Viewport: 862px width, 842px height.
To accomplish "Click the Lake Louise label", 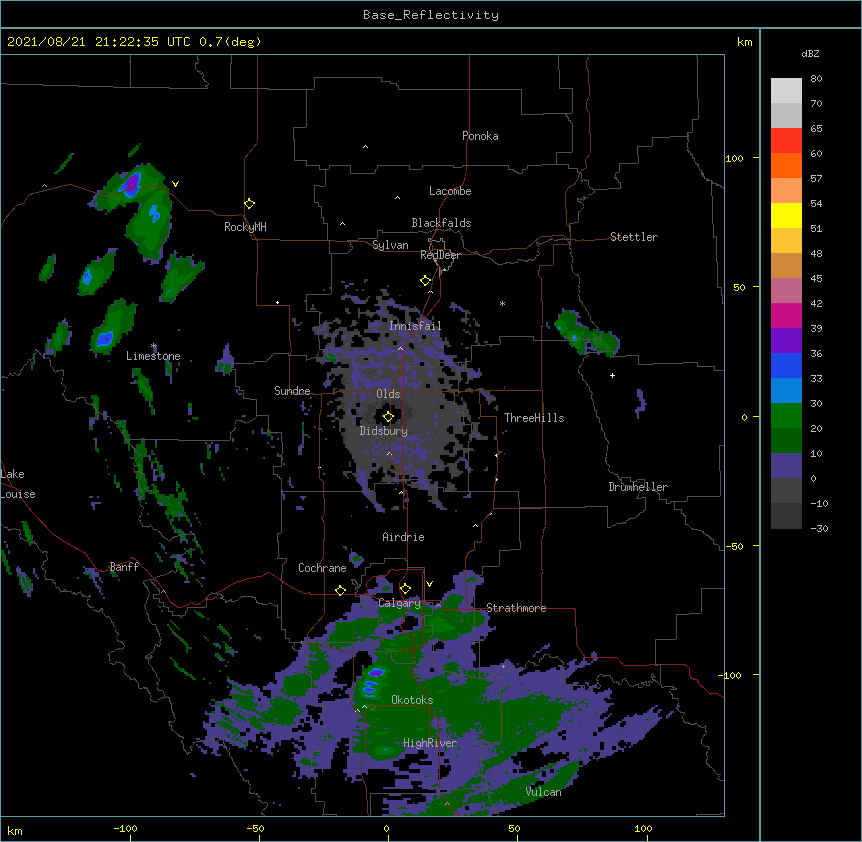I will pos(18,484).
